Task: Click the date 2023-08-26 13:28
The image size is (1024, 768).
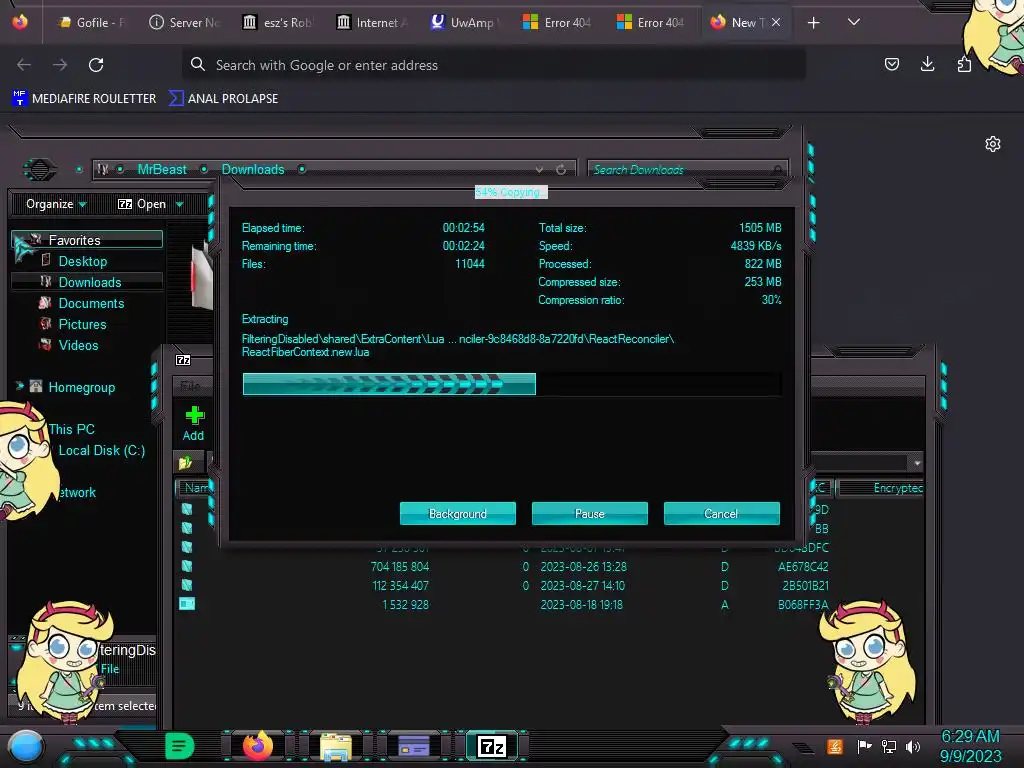Action: 583,566
